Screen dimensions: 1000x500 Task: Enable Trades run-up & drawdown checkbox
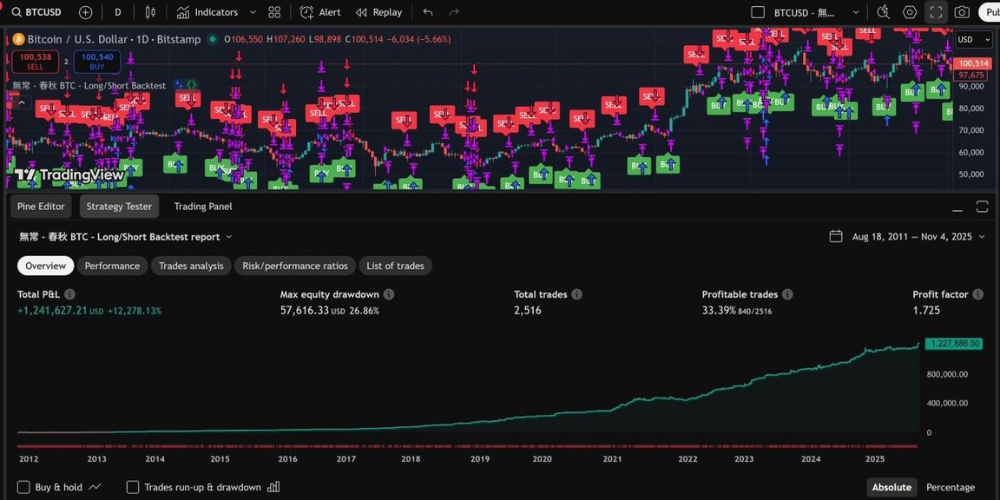tap(133, 487)
